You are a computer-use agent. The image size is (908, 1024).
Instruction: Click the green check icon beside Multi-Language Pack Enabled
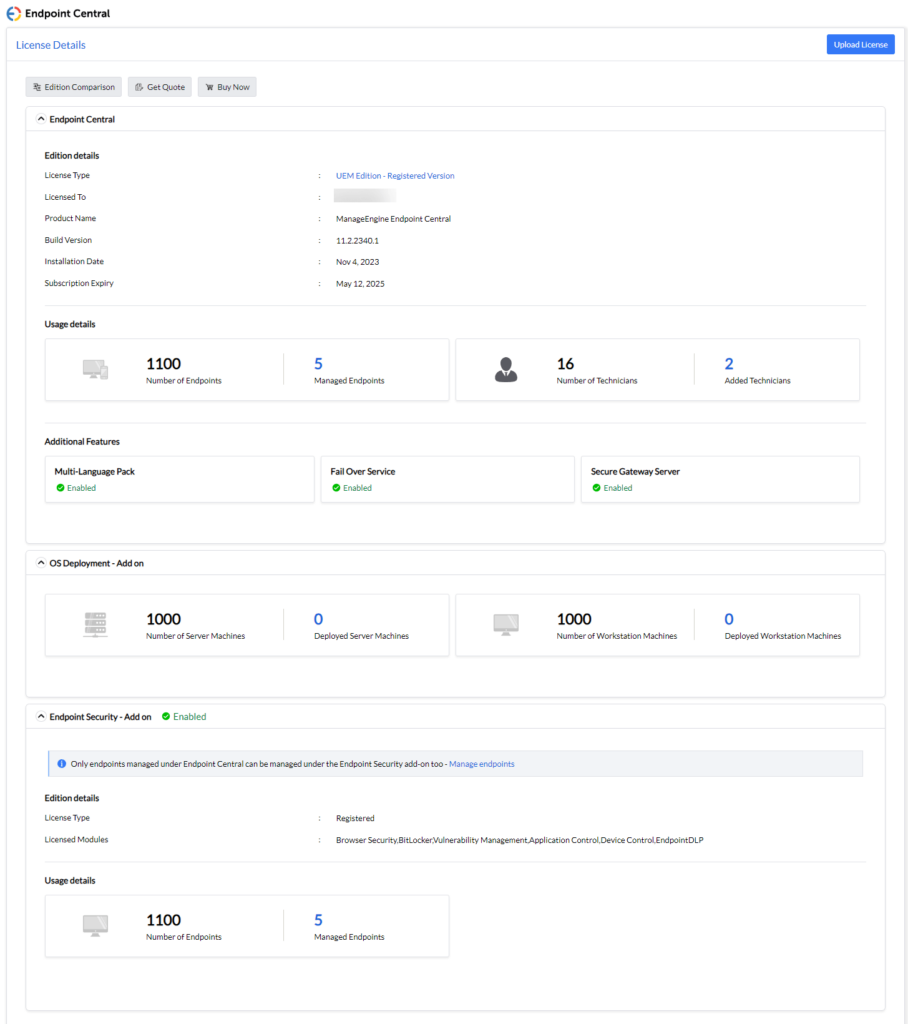[x=60, y=488]
